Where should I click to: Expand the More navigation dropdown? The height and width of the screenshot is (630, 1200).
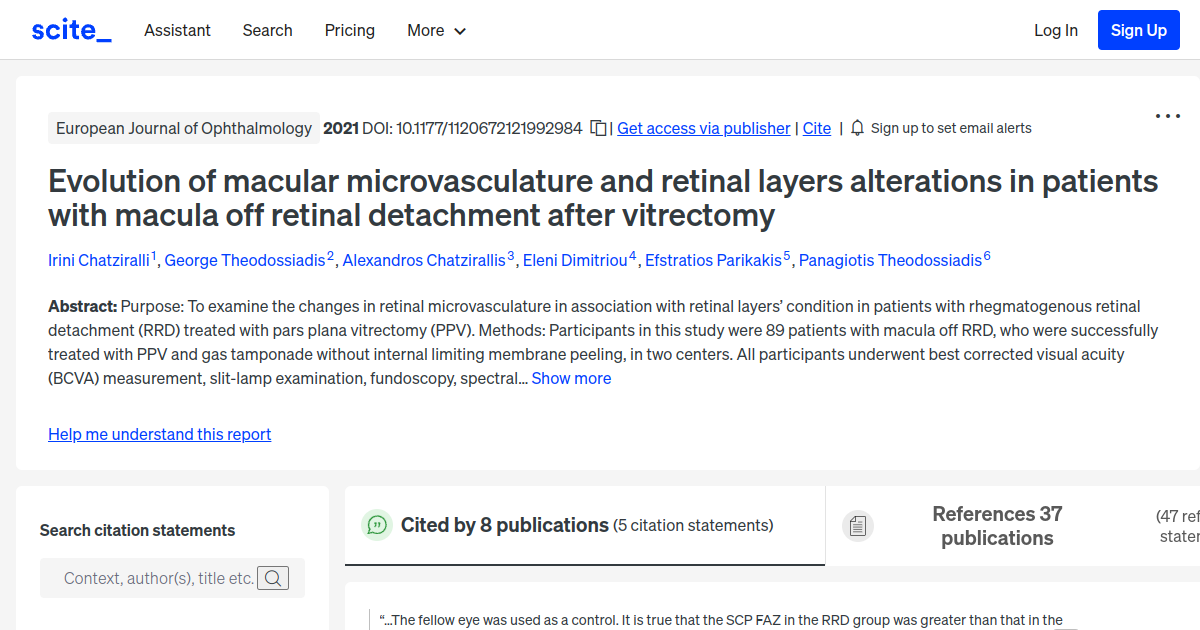point(436,31)
